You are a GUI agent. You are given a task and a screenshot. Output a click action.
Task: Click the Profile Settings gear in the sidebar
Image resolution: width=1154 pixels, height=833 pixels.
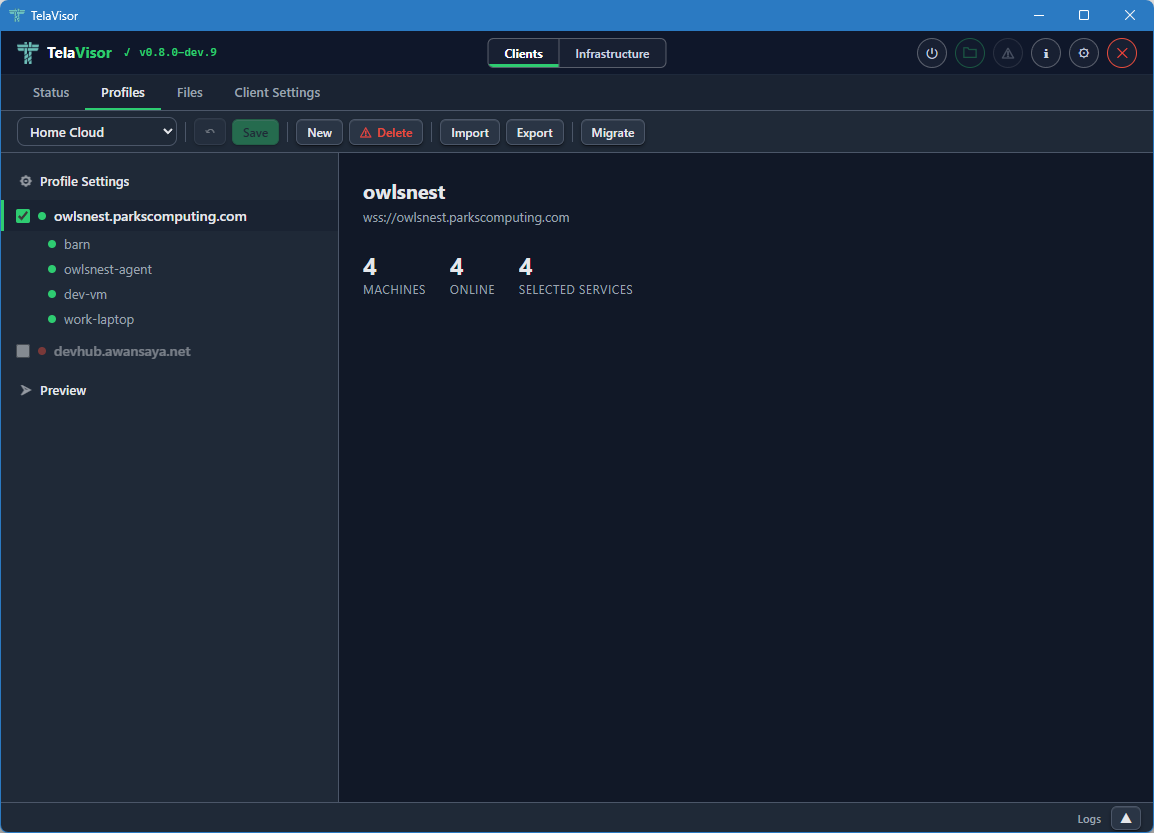click(x=25, y=181)
